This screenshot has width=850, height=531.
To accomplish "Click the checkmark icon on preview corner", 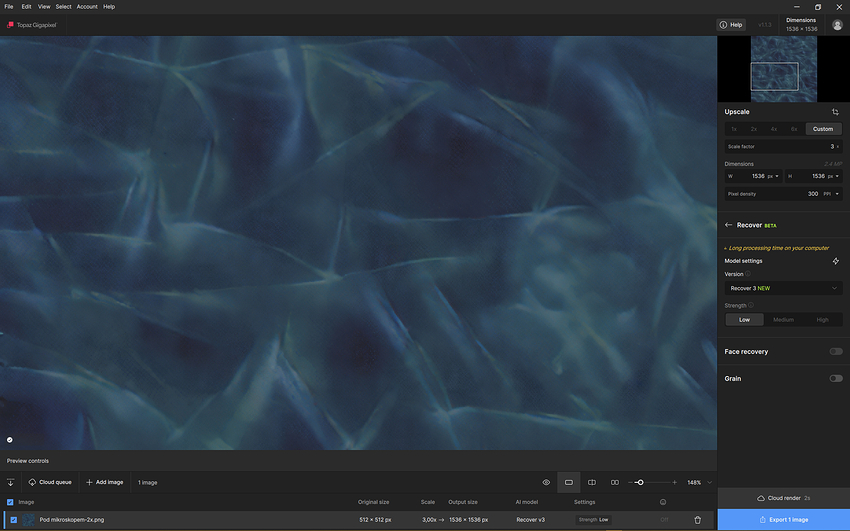I will click(10, 440).
